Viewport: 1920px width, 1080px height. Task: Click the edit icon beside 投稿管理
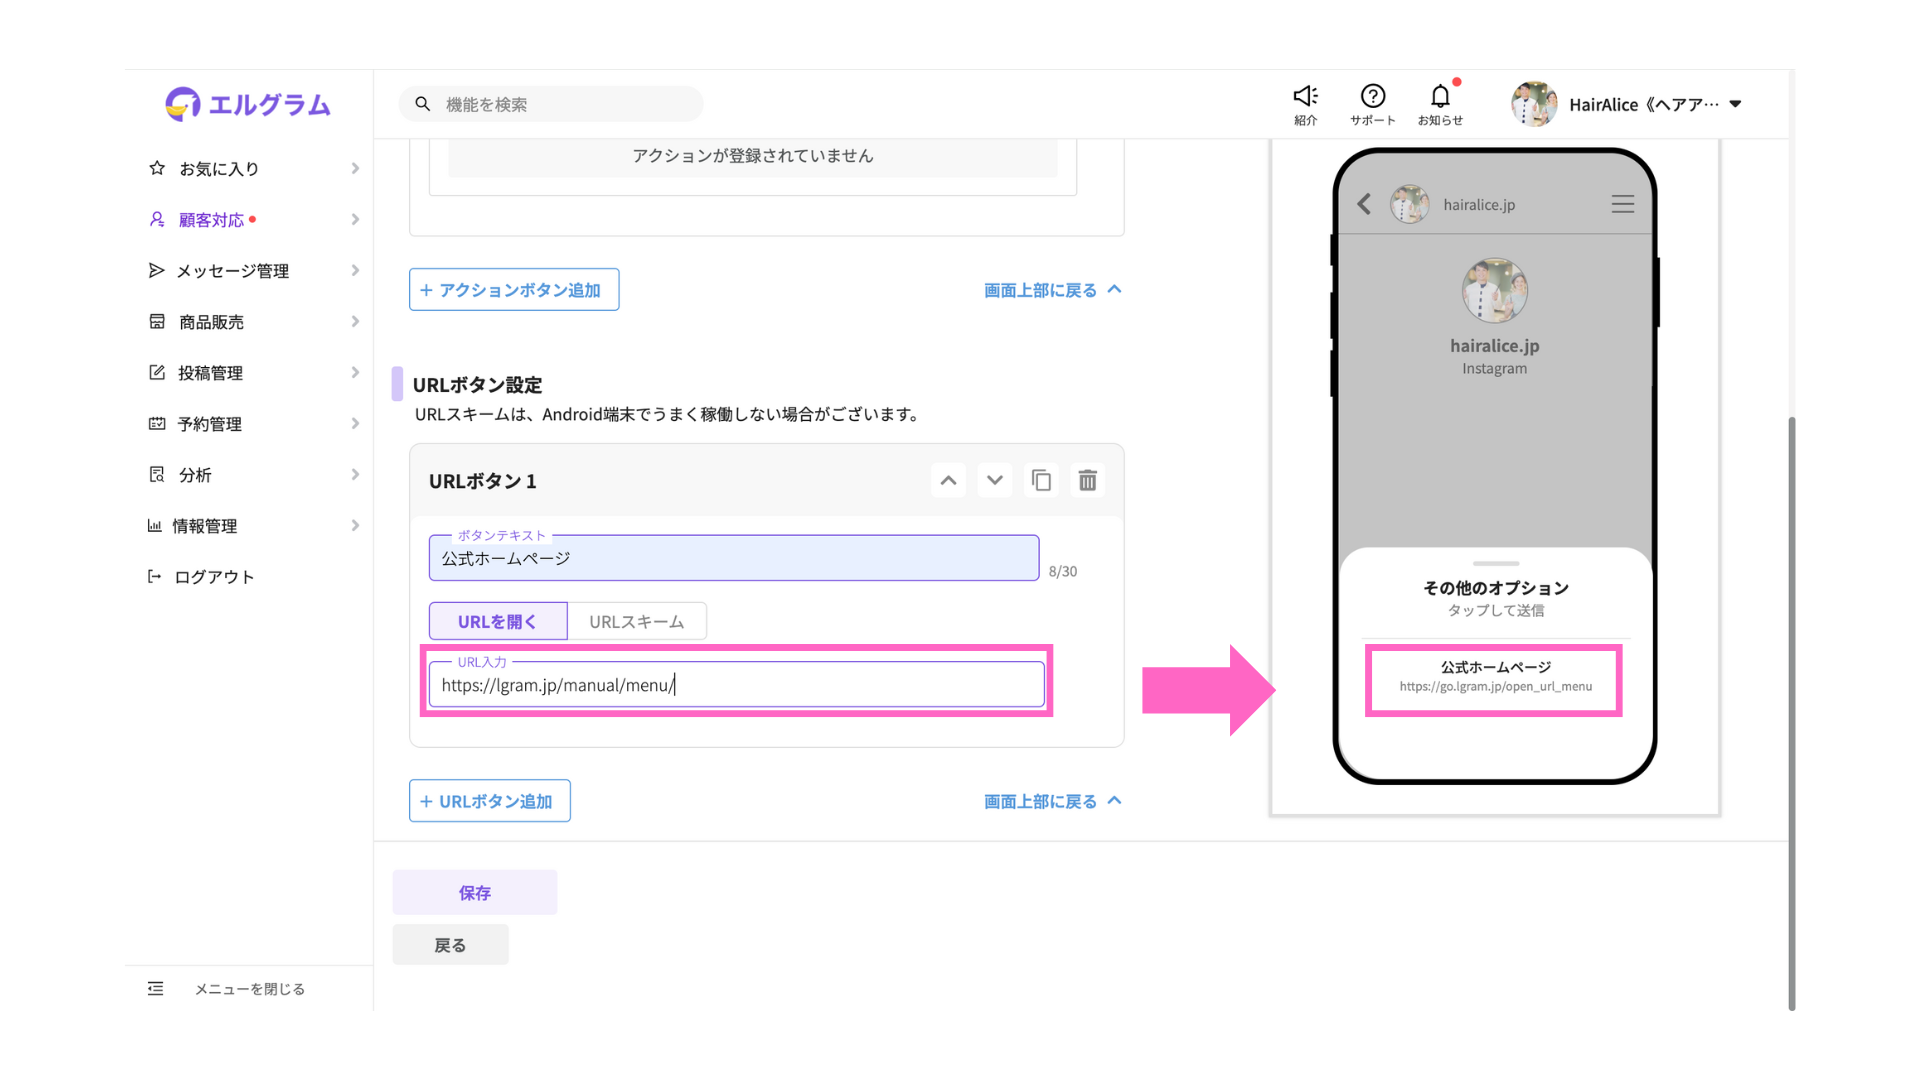[157, 372]
